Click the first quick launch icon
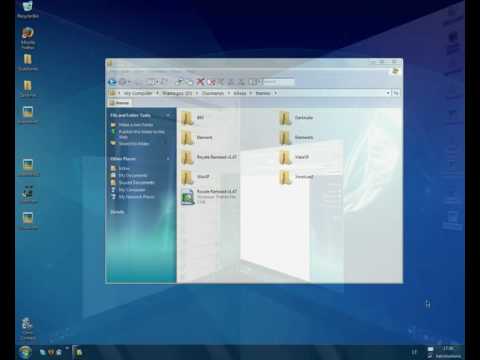 click(x=43, y=352)
